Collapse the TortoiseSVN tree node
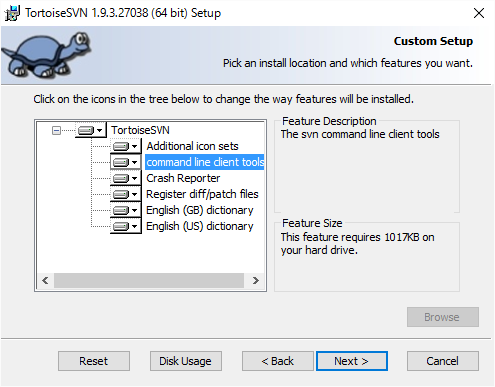 56,130
